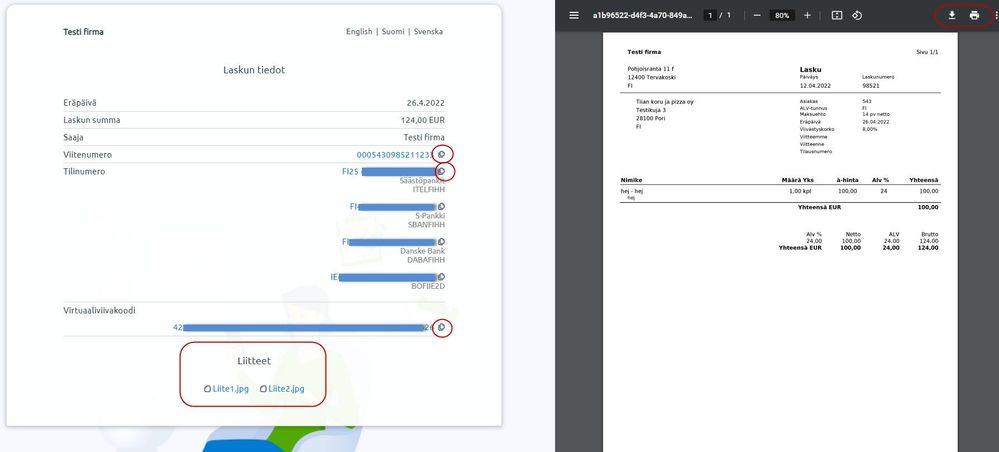Click the 80% zoom level field
Image resolution: width=999 pixels, height=452 pixels.
782,15
